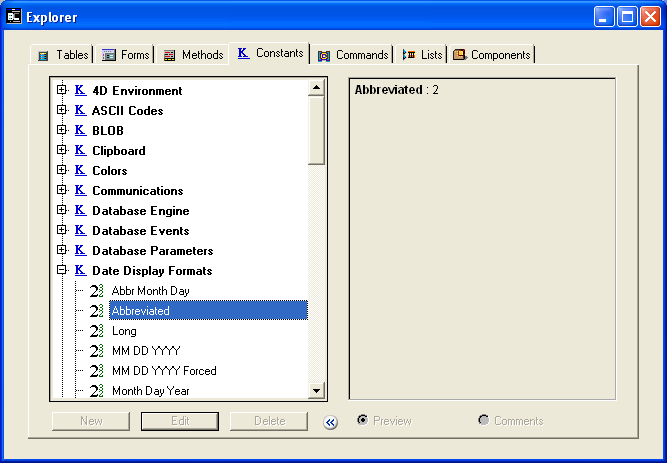The image size is (667, 463).
Task: Select the Comments radio button
Action: click(484, 421)
